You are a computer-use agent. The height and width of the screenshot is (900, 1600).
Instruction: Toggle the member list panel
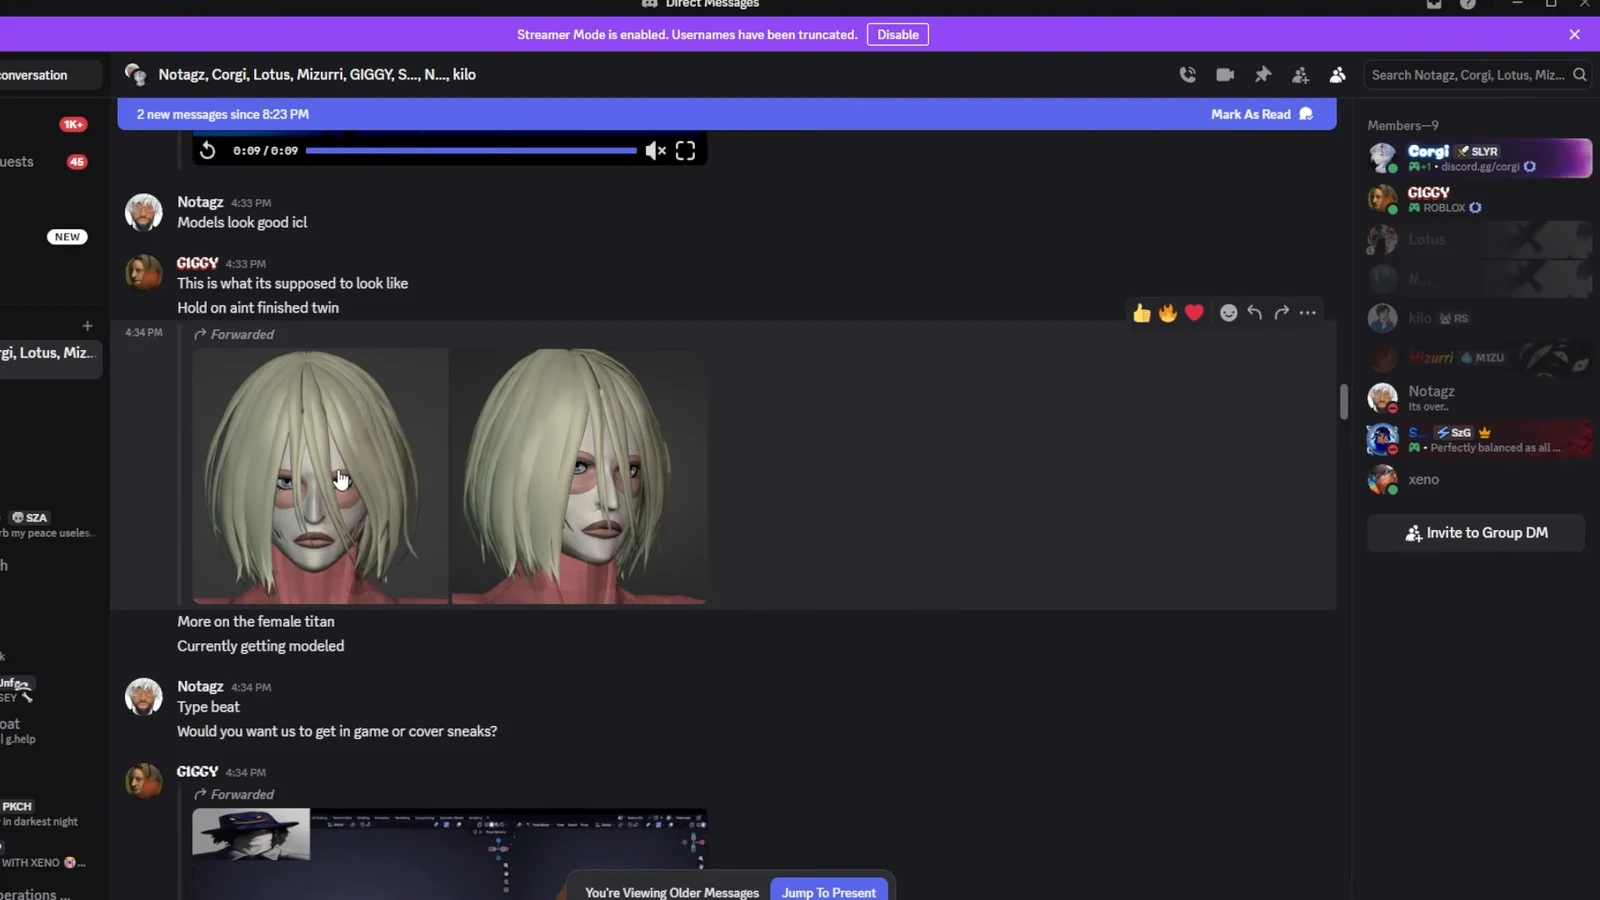1337,75
